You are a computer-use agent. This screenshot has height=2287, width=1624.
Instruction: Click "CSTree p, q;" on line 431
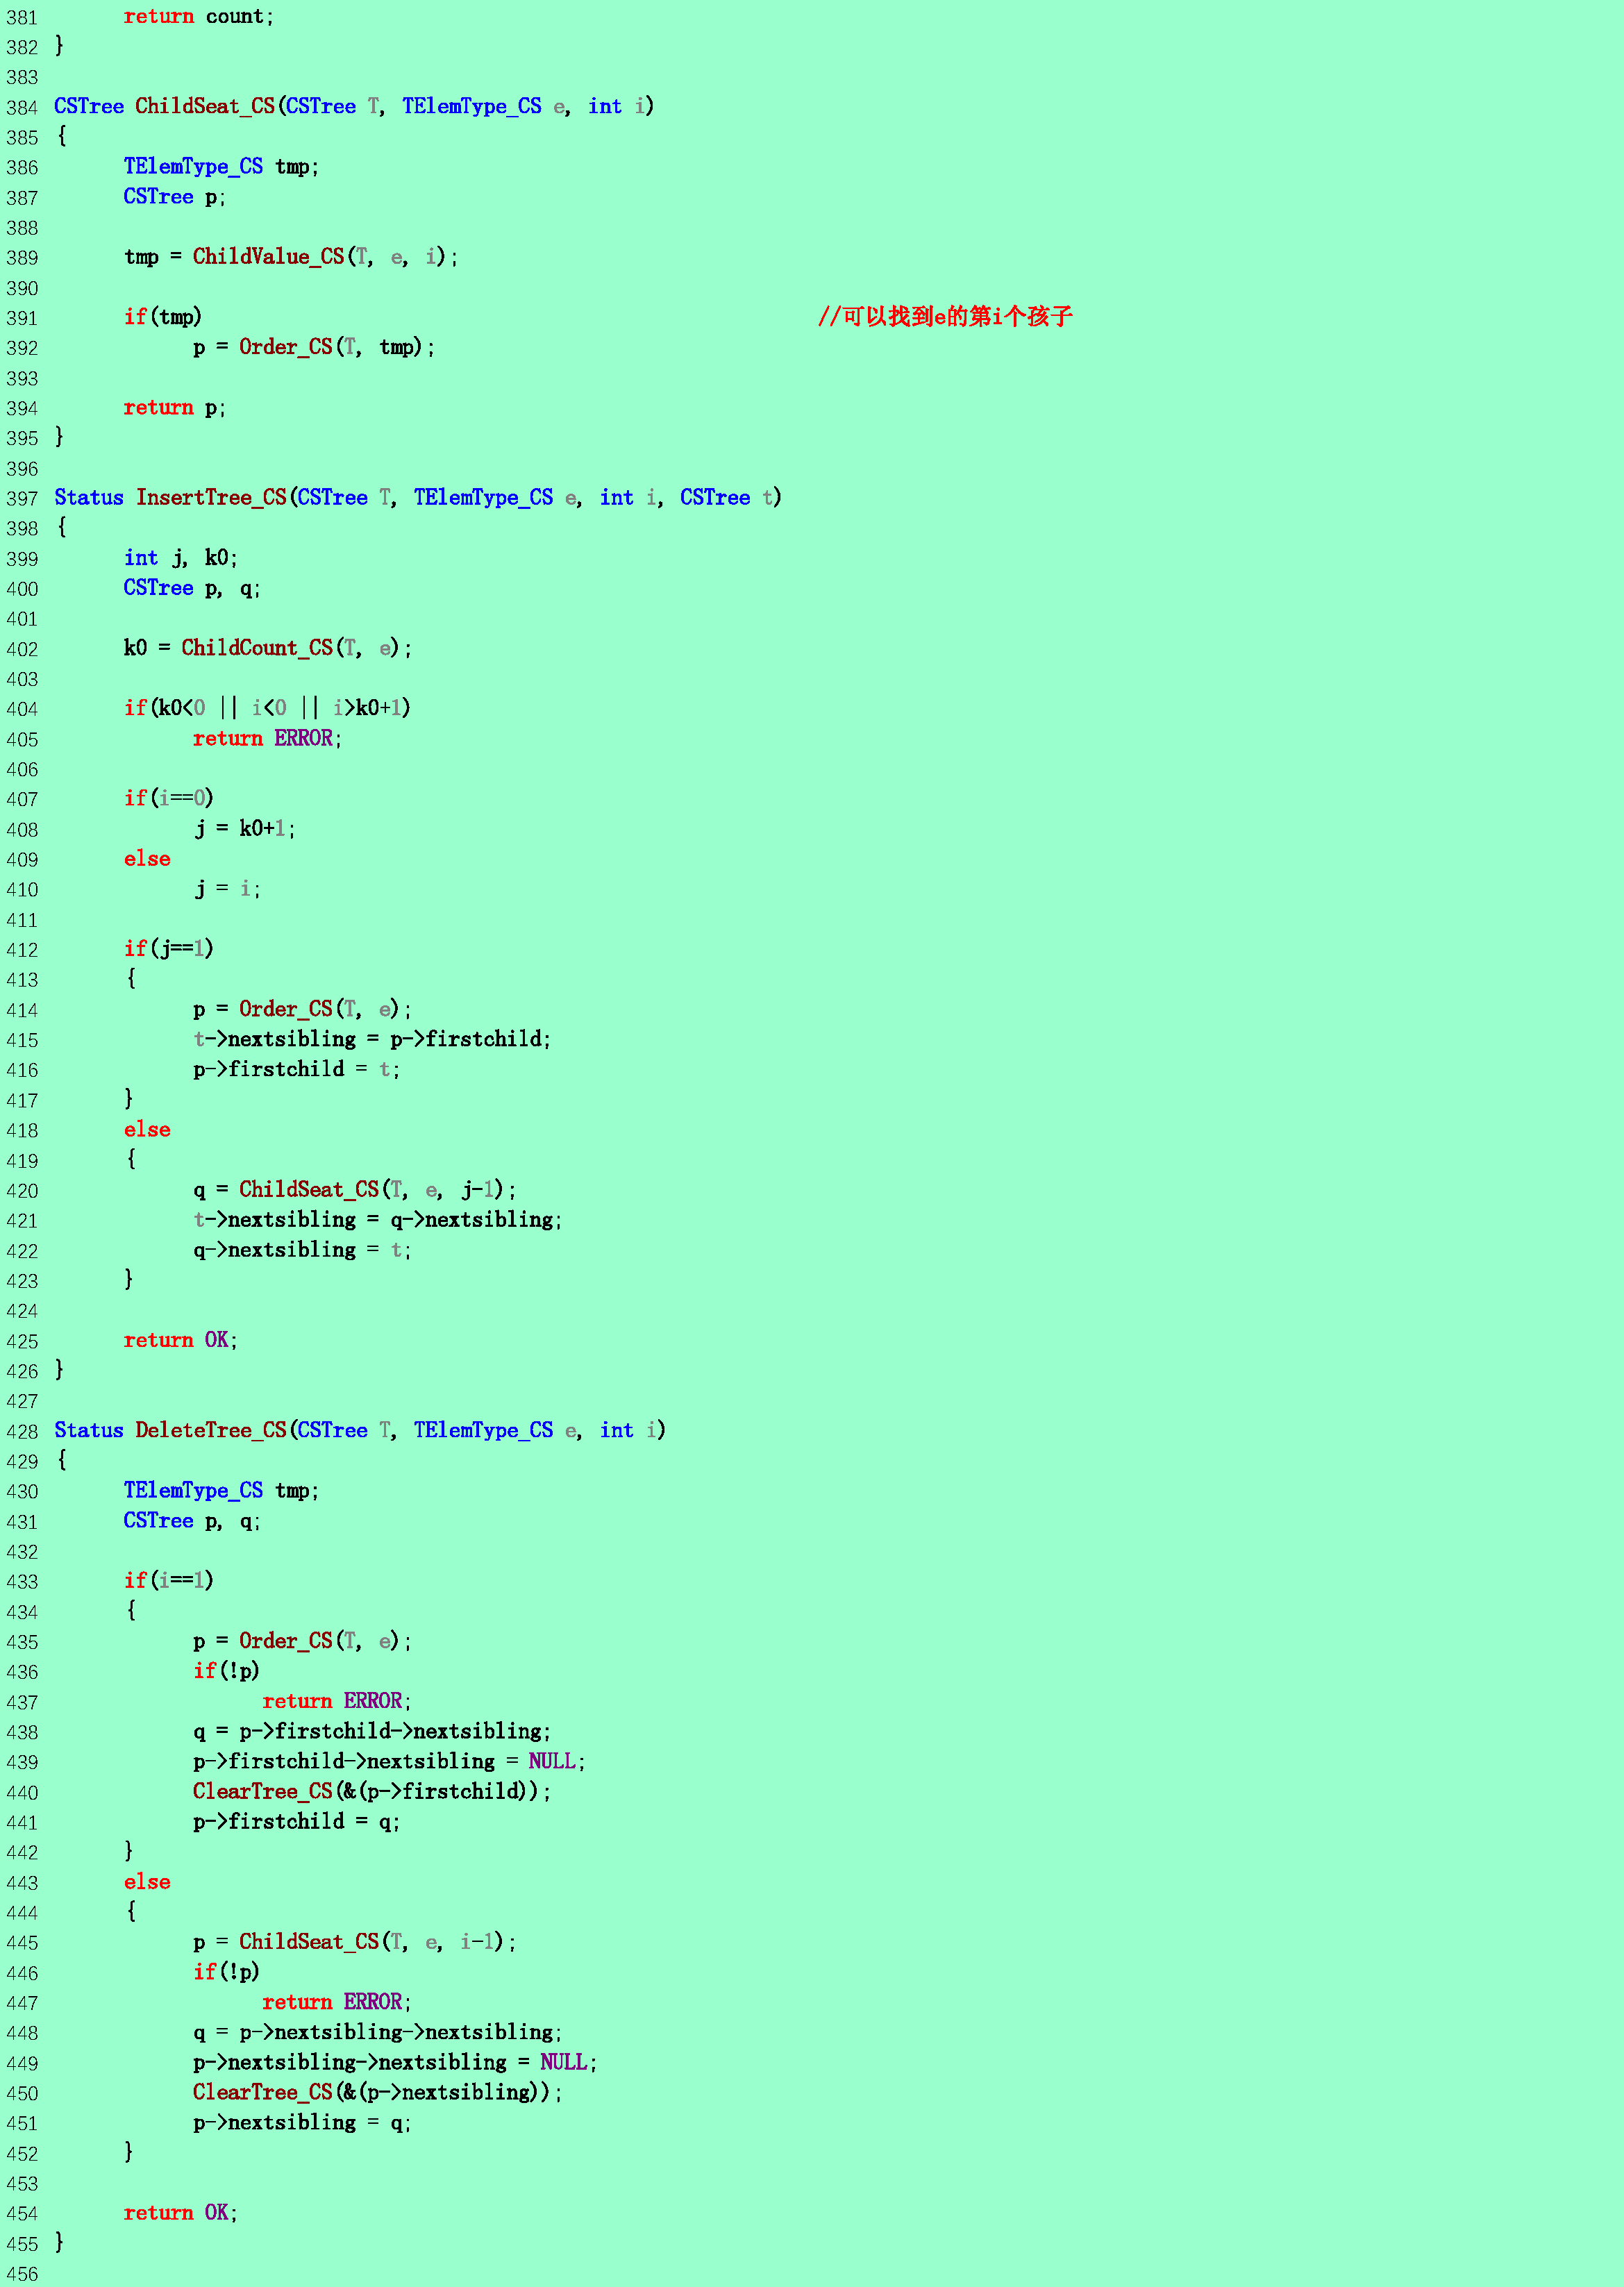coord(192,1521)
